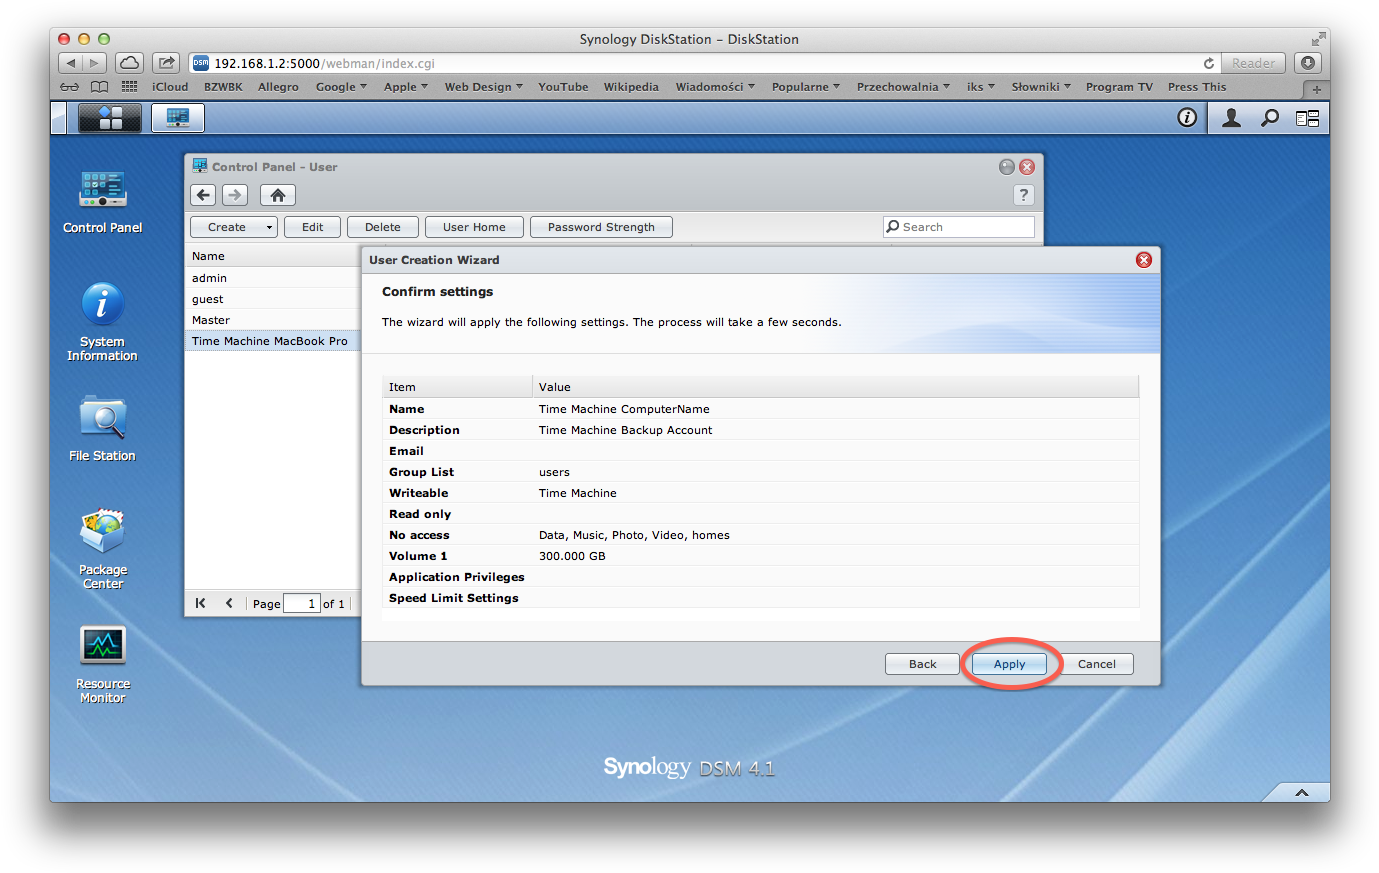Screen dimensions: 1379x873
Task: Close the User Creation Wizard dialog
Action: pos(1144,260)
